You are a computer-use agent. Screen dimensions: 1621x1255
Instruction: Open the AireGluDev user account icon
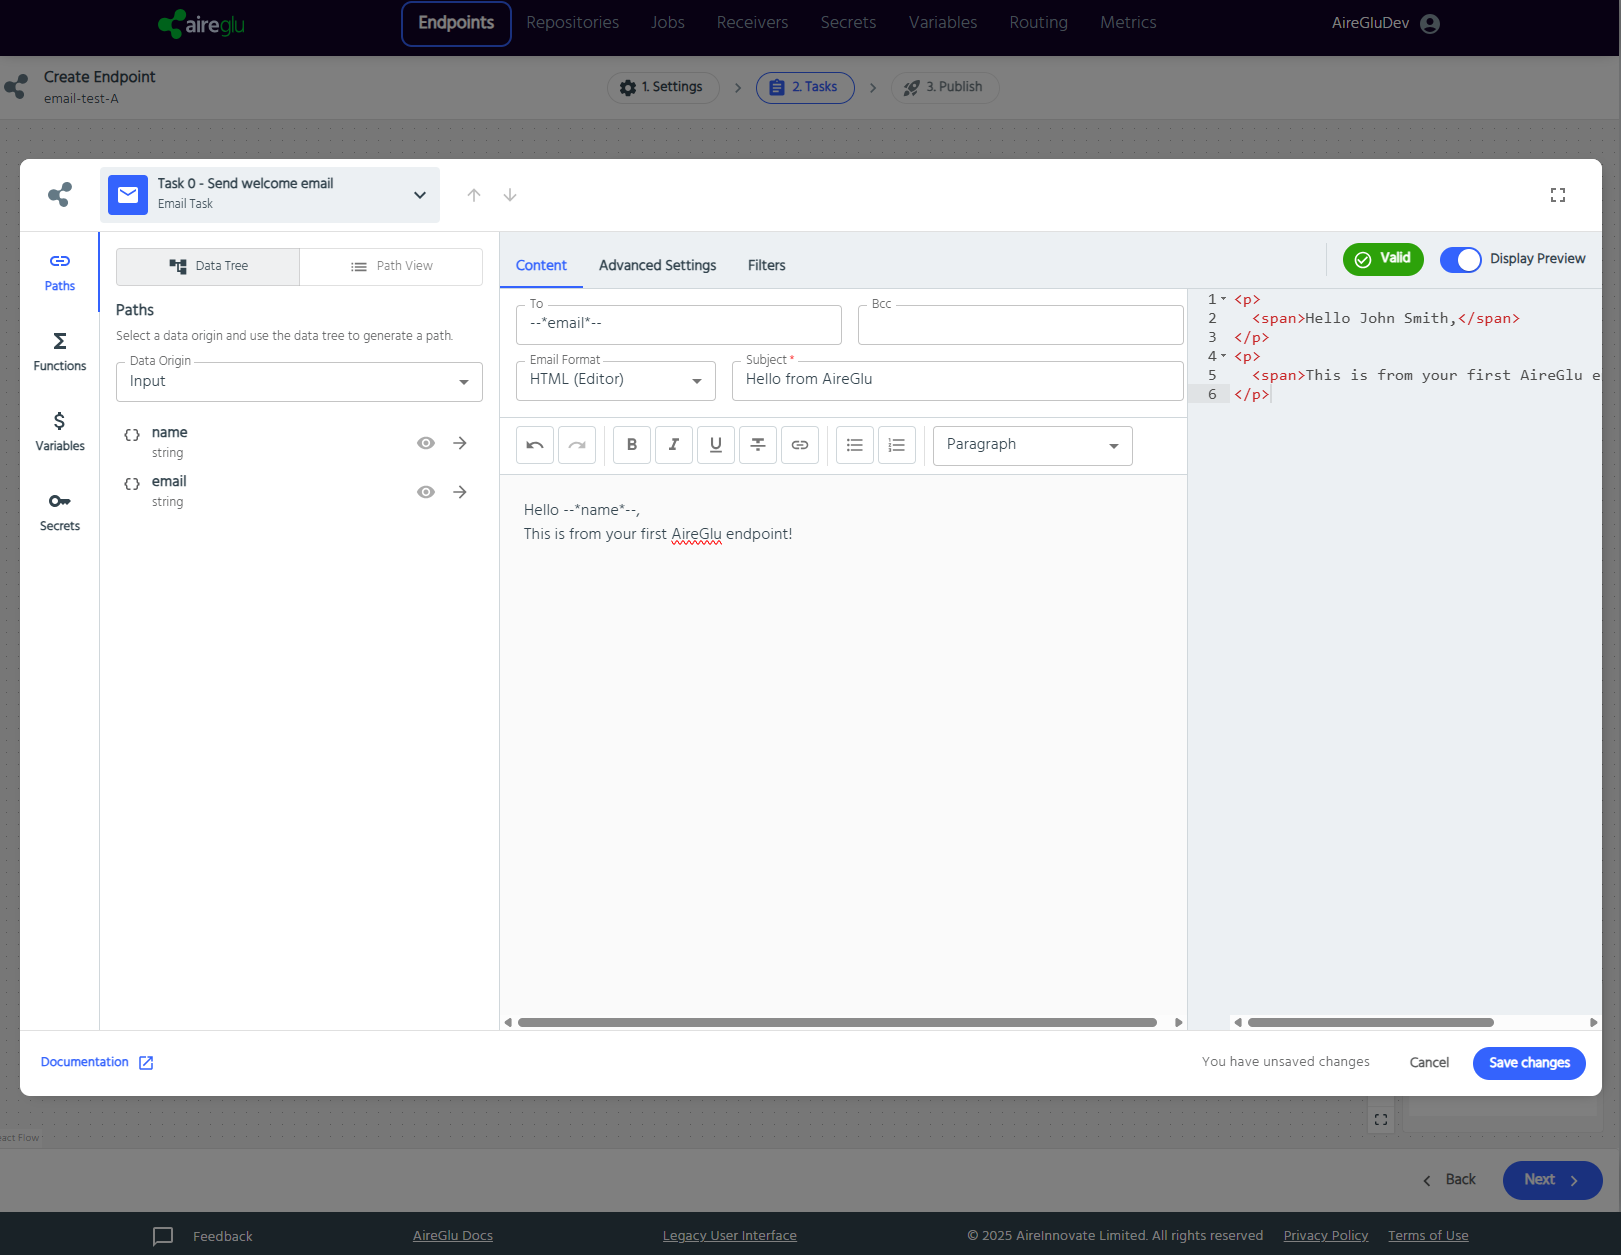pyautogui.click(x=1430, y=23)
